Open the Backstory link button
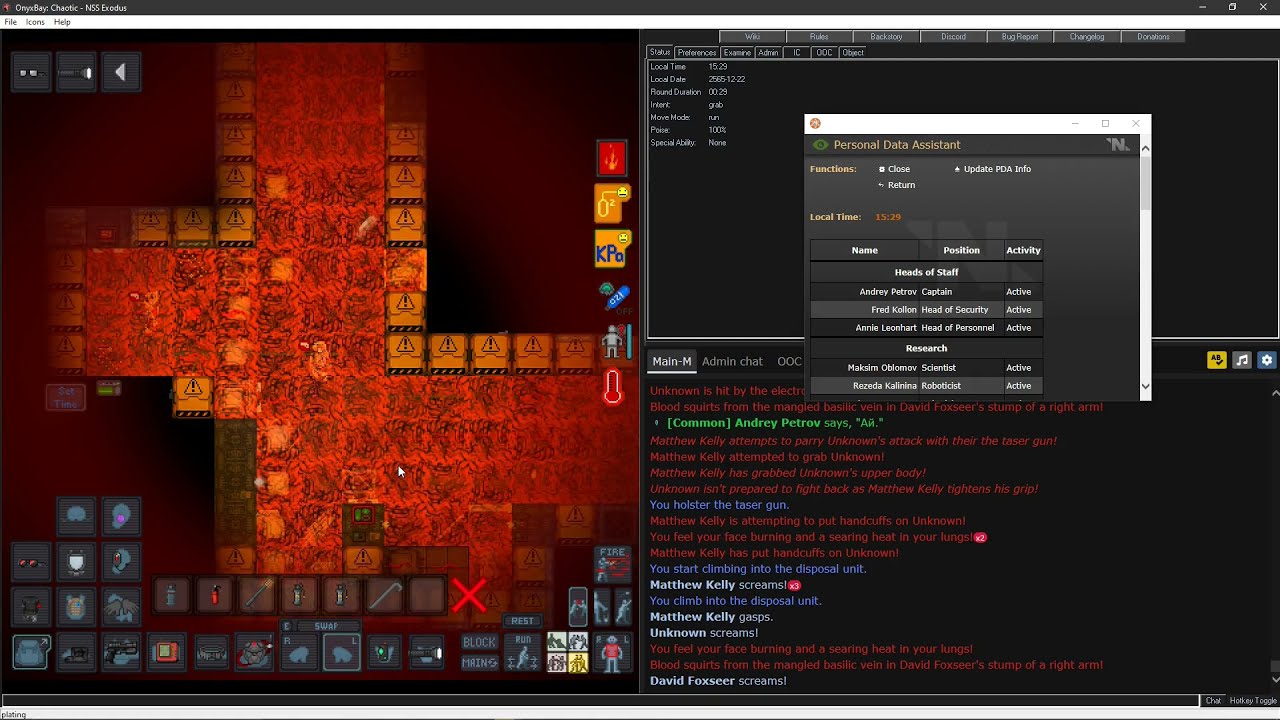This screenshot has width=1280, height=720. tap(886, 37)
